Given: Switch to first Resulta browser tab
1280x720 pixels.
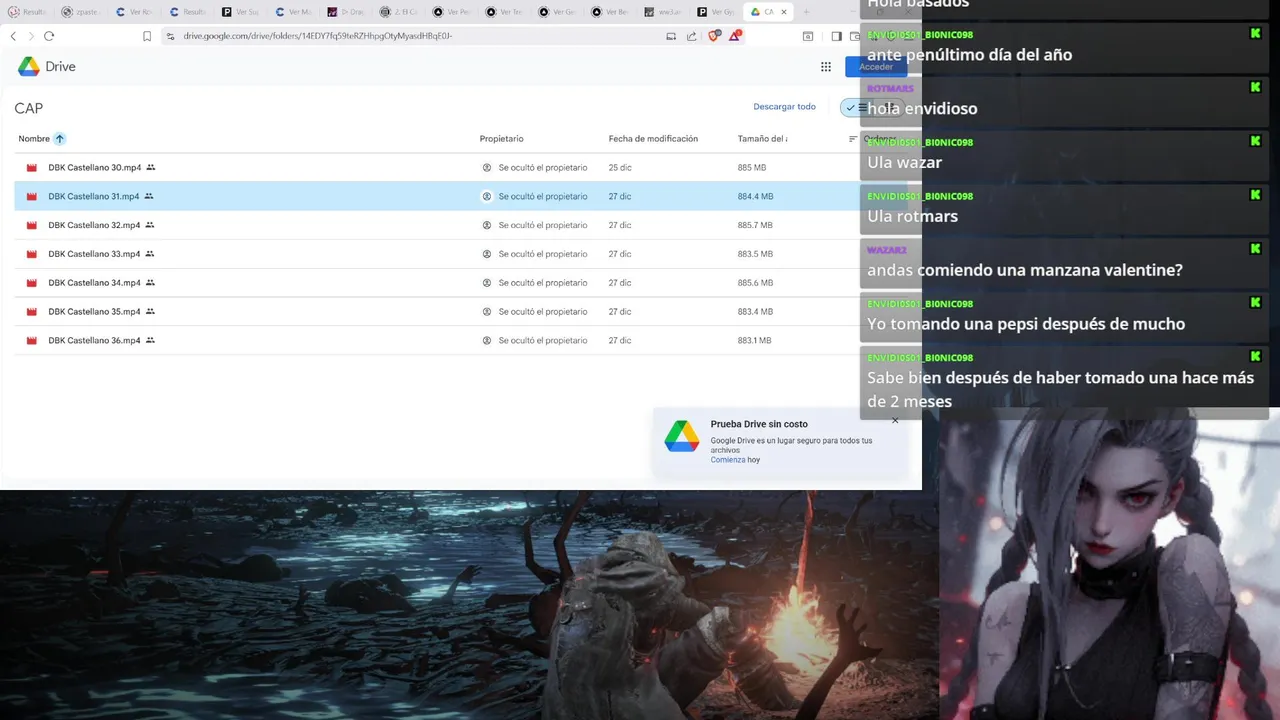Looking at the screenshot, I should click(26, 12).
